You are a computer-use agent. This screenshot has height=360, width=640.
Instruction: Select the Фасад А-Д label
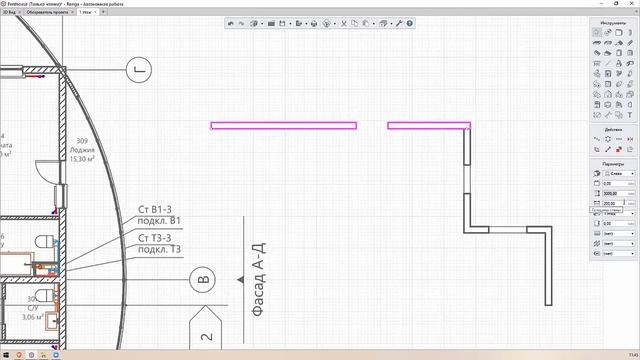tap(258, 280)
